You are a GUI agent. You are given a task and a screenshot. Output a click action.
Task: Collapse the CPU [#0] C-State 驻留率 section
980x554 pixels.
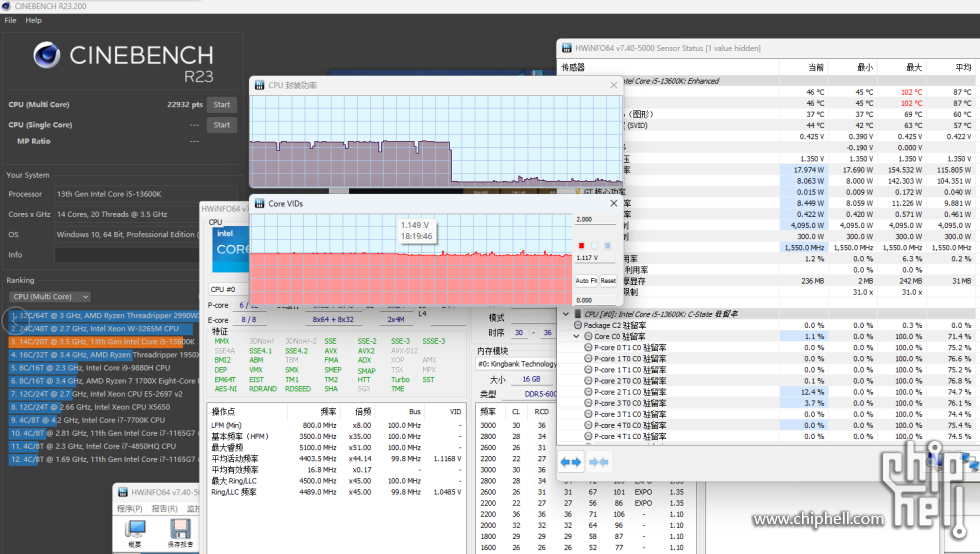tap(566, 314)
